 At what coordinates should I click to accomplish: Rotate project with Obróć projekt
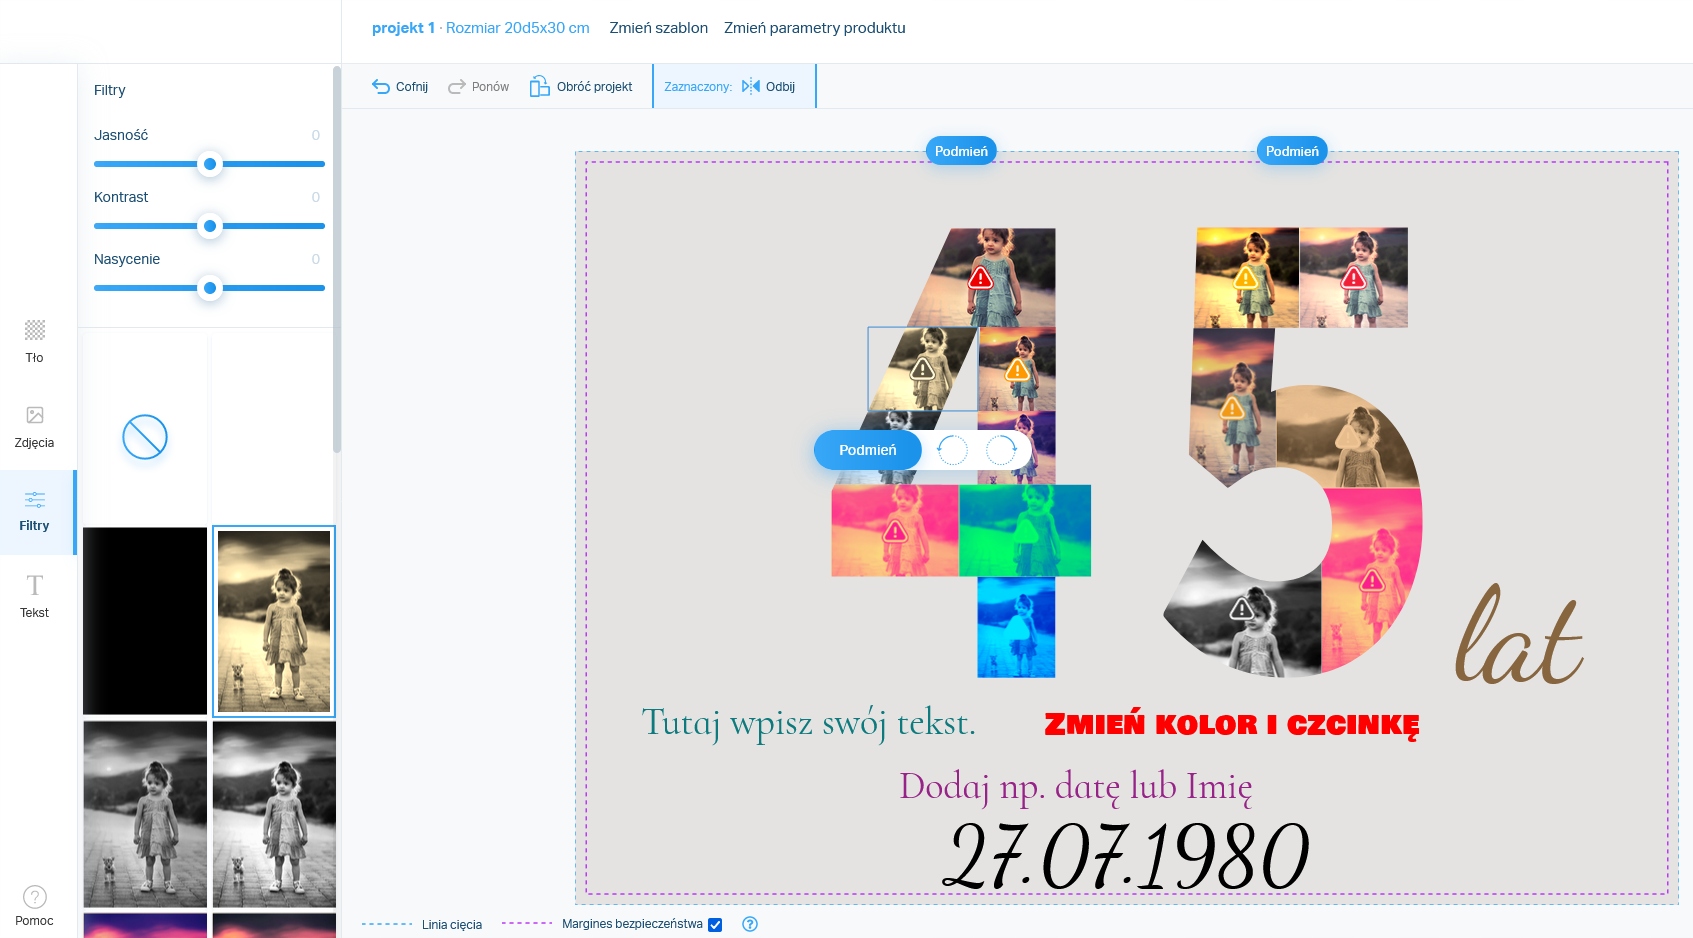point(581,87)
